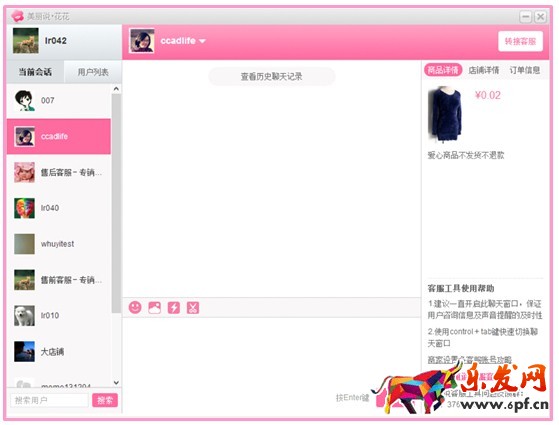Click the send image icon

pos(154,307)
